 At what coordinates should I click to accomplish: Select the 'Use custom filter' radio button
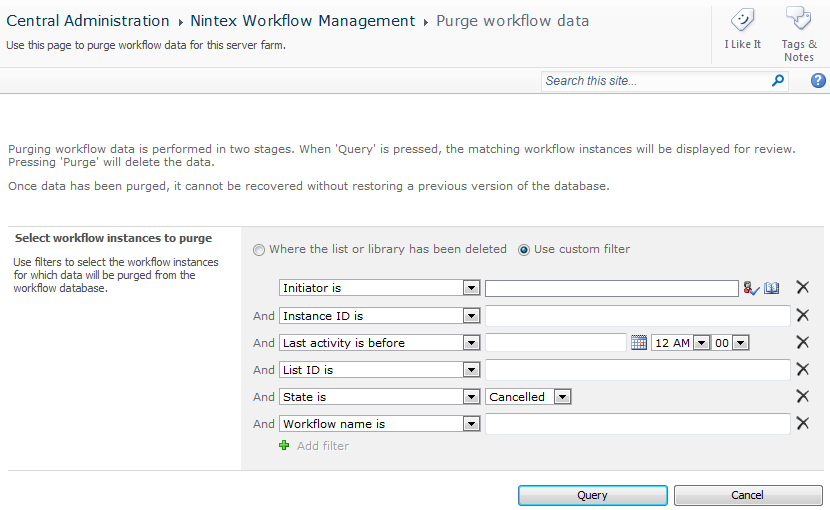click(524, 249)
